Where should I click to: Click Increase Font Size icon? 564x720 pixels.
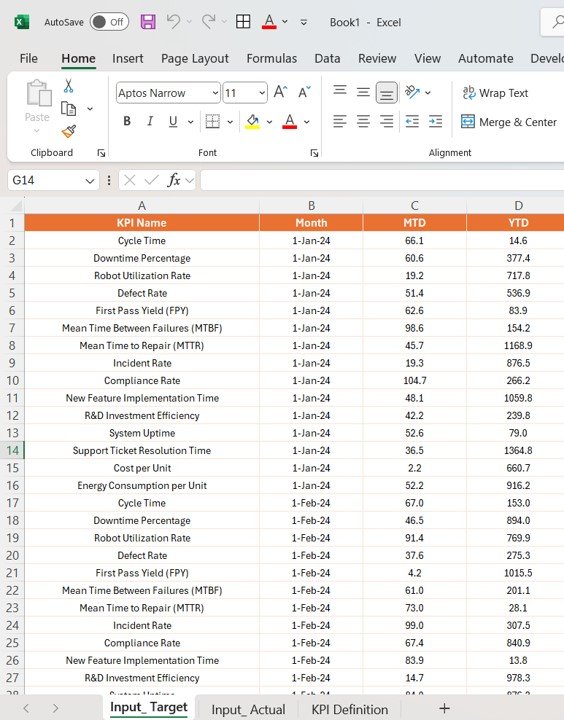coord(280,92)
